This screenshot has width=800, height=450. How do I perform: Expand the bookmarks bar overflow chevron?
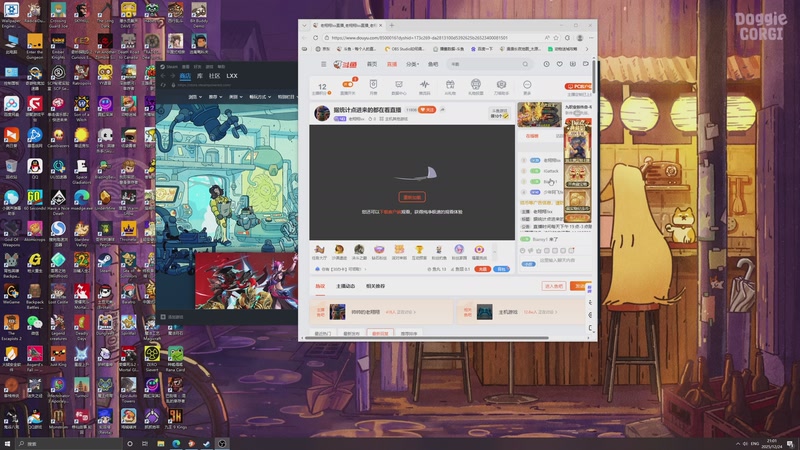pyautogui.click(x=587, y=49)
